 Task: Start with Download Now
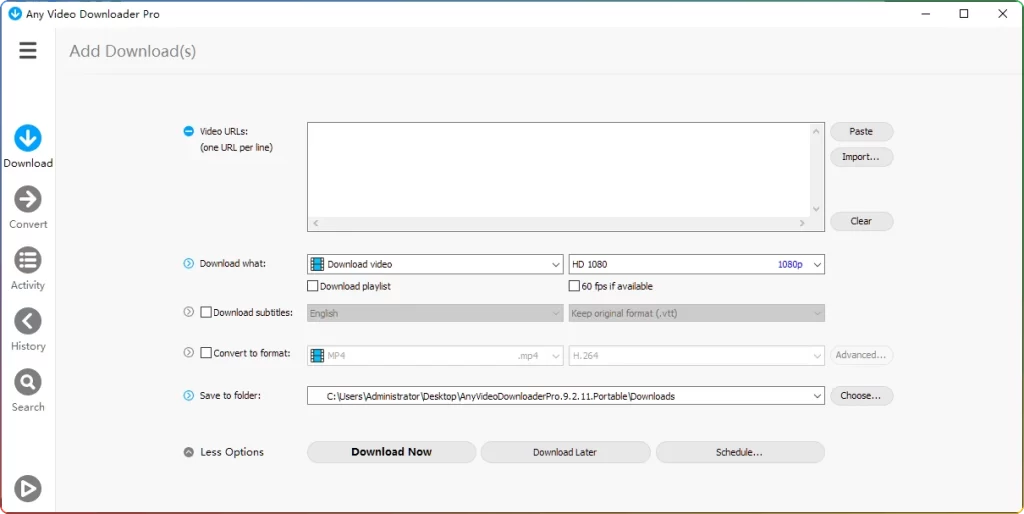[391, 452]
